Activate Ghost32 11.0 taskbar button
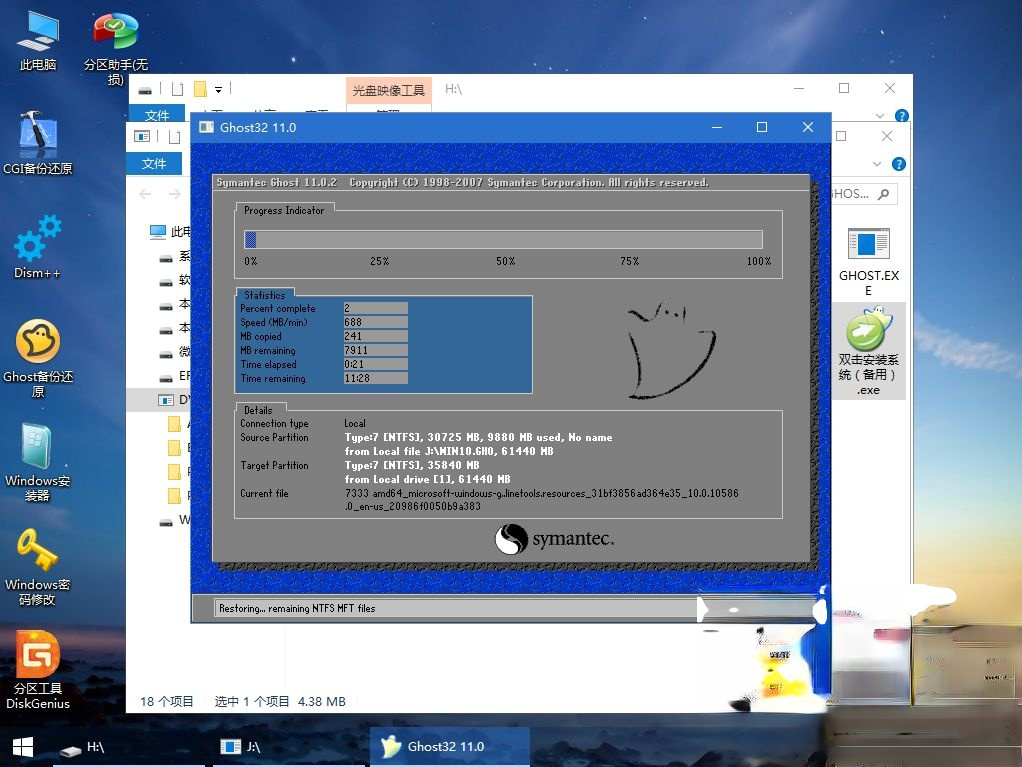The height and width of the screenshot is (767, 1022). click(x=450, y=747)
